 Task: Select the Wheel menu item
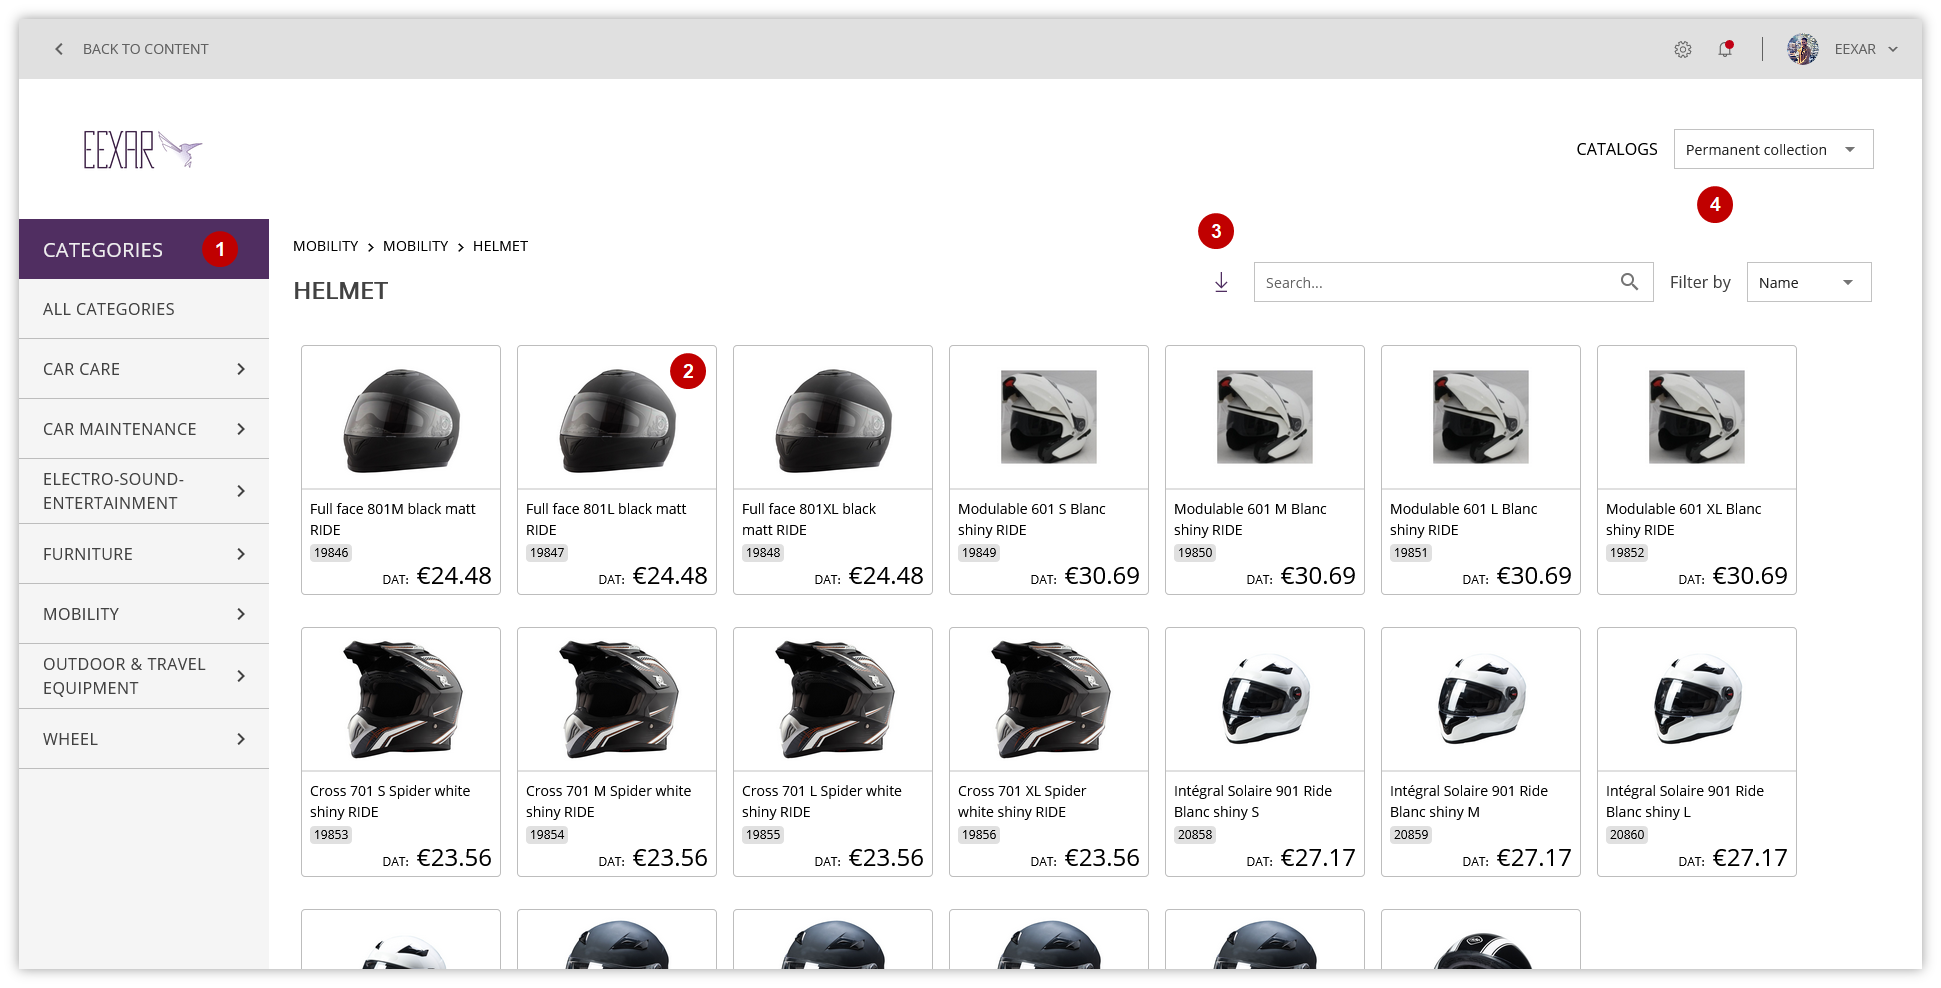[144, 739]
